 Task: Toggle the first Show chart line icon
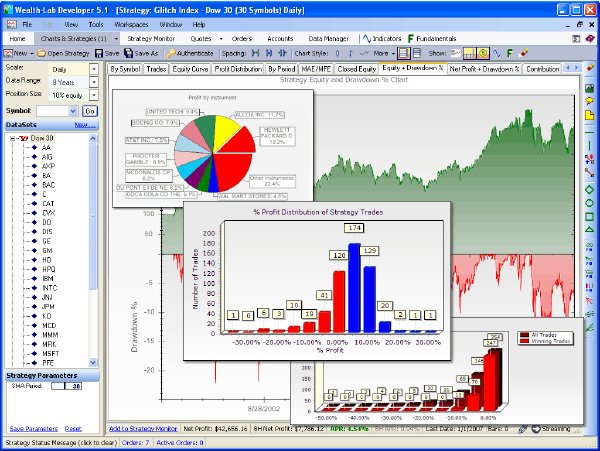456,53
